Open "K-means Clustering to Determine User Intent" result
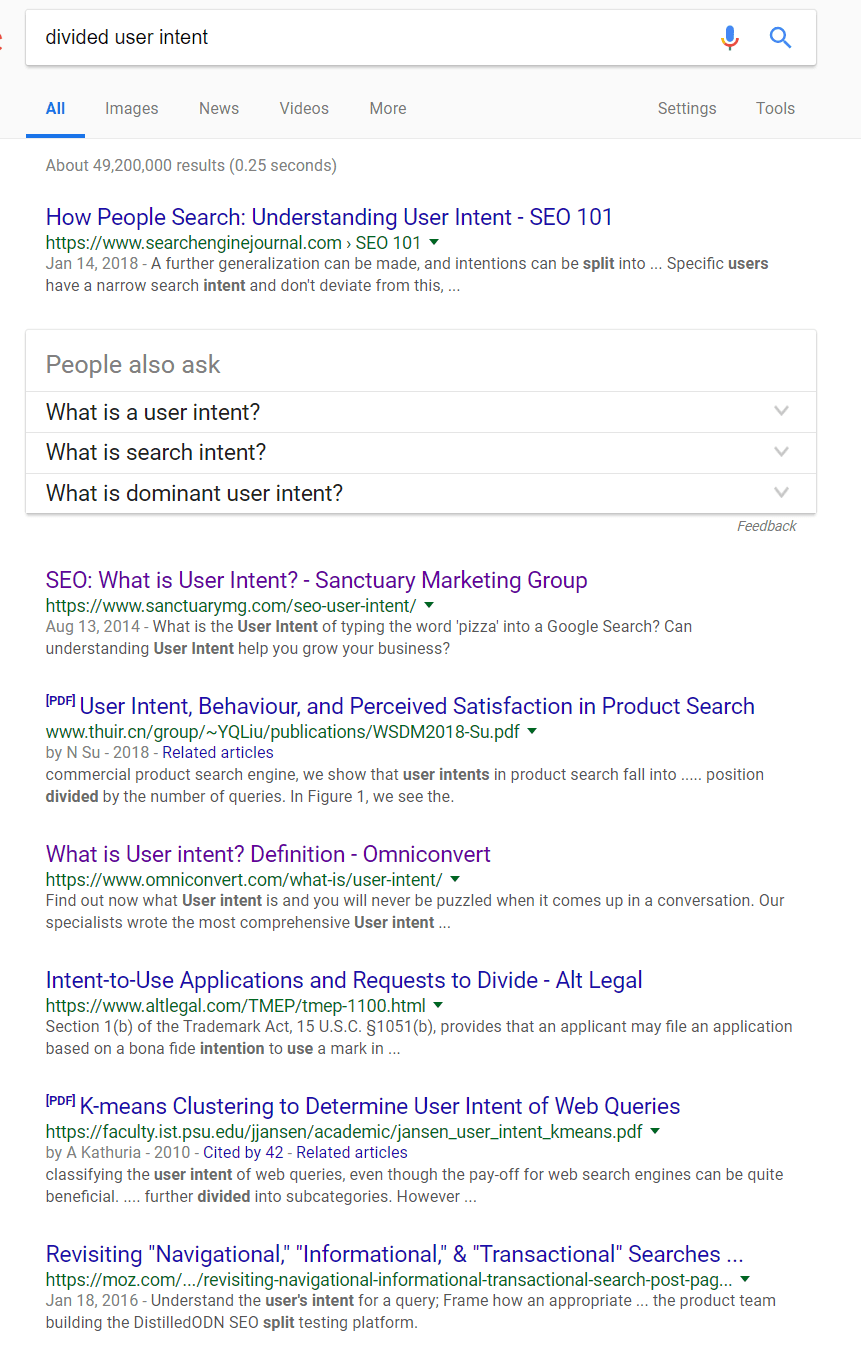861x1350 pixels. pos(380,1106)
